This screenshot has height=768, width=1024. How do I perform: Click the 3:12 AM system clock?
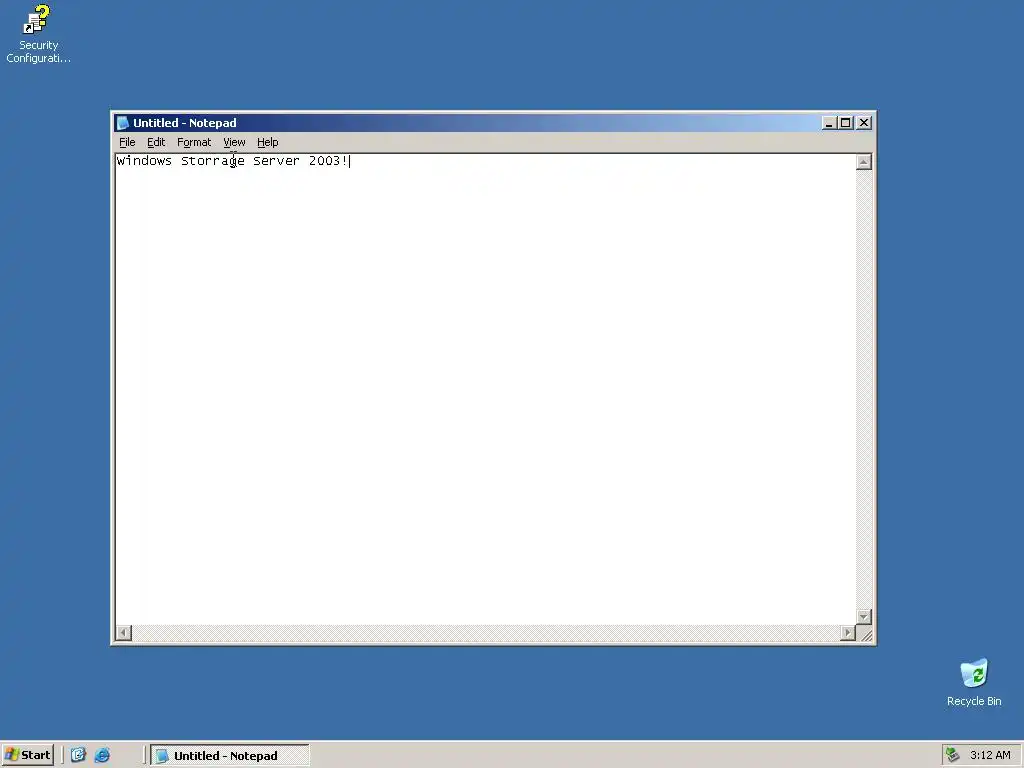click(990, 755)
